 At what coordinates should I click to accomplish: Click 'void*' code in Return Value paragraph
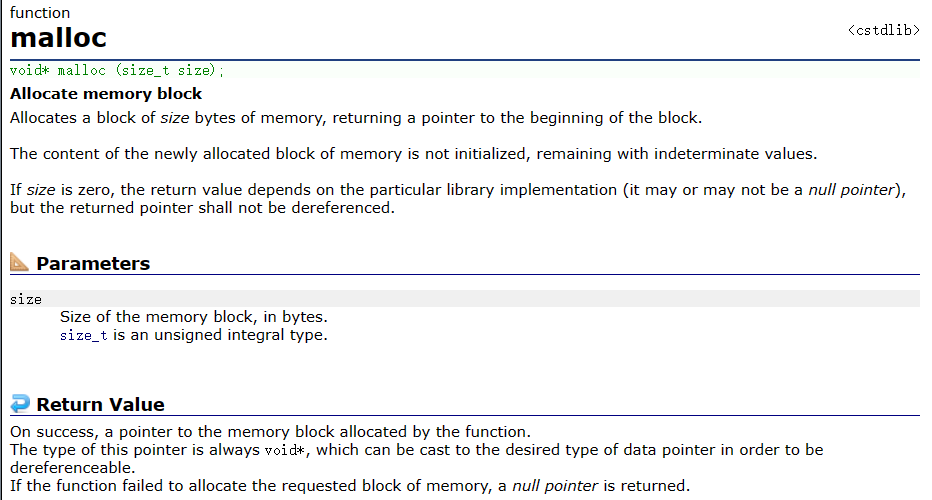pyautogui.click(x=285, y=450)
